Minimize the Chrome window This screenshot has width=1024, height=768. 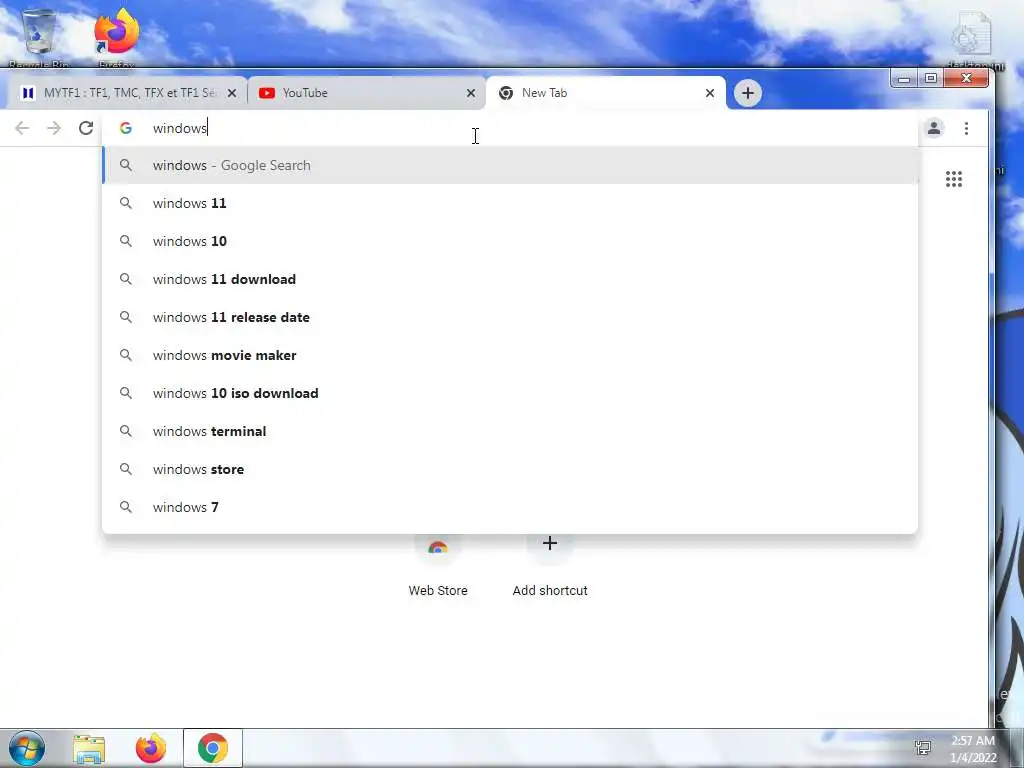tap(904, 79)
